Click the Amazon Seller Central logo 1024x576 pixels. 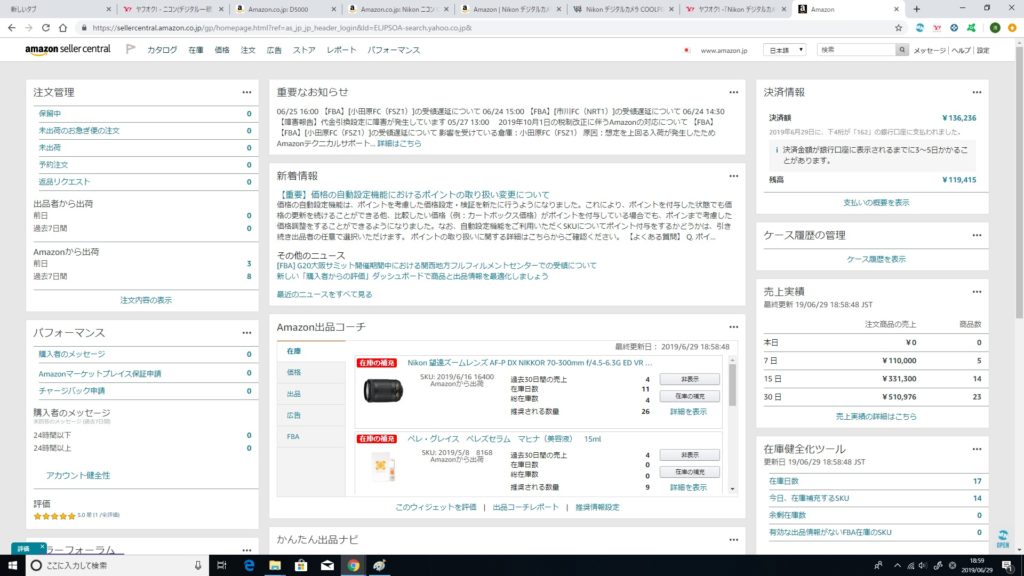click(x=68, y=50)
